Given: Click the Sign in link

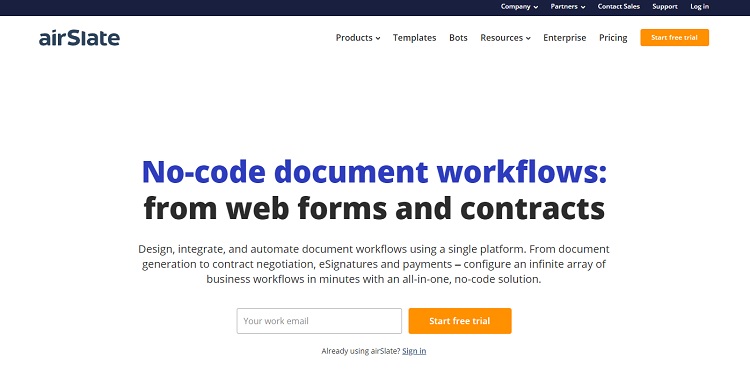Looking at the screenshot, I should 414,351.
